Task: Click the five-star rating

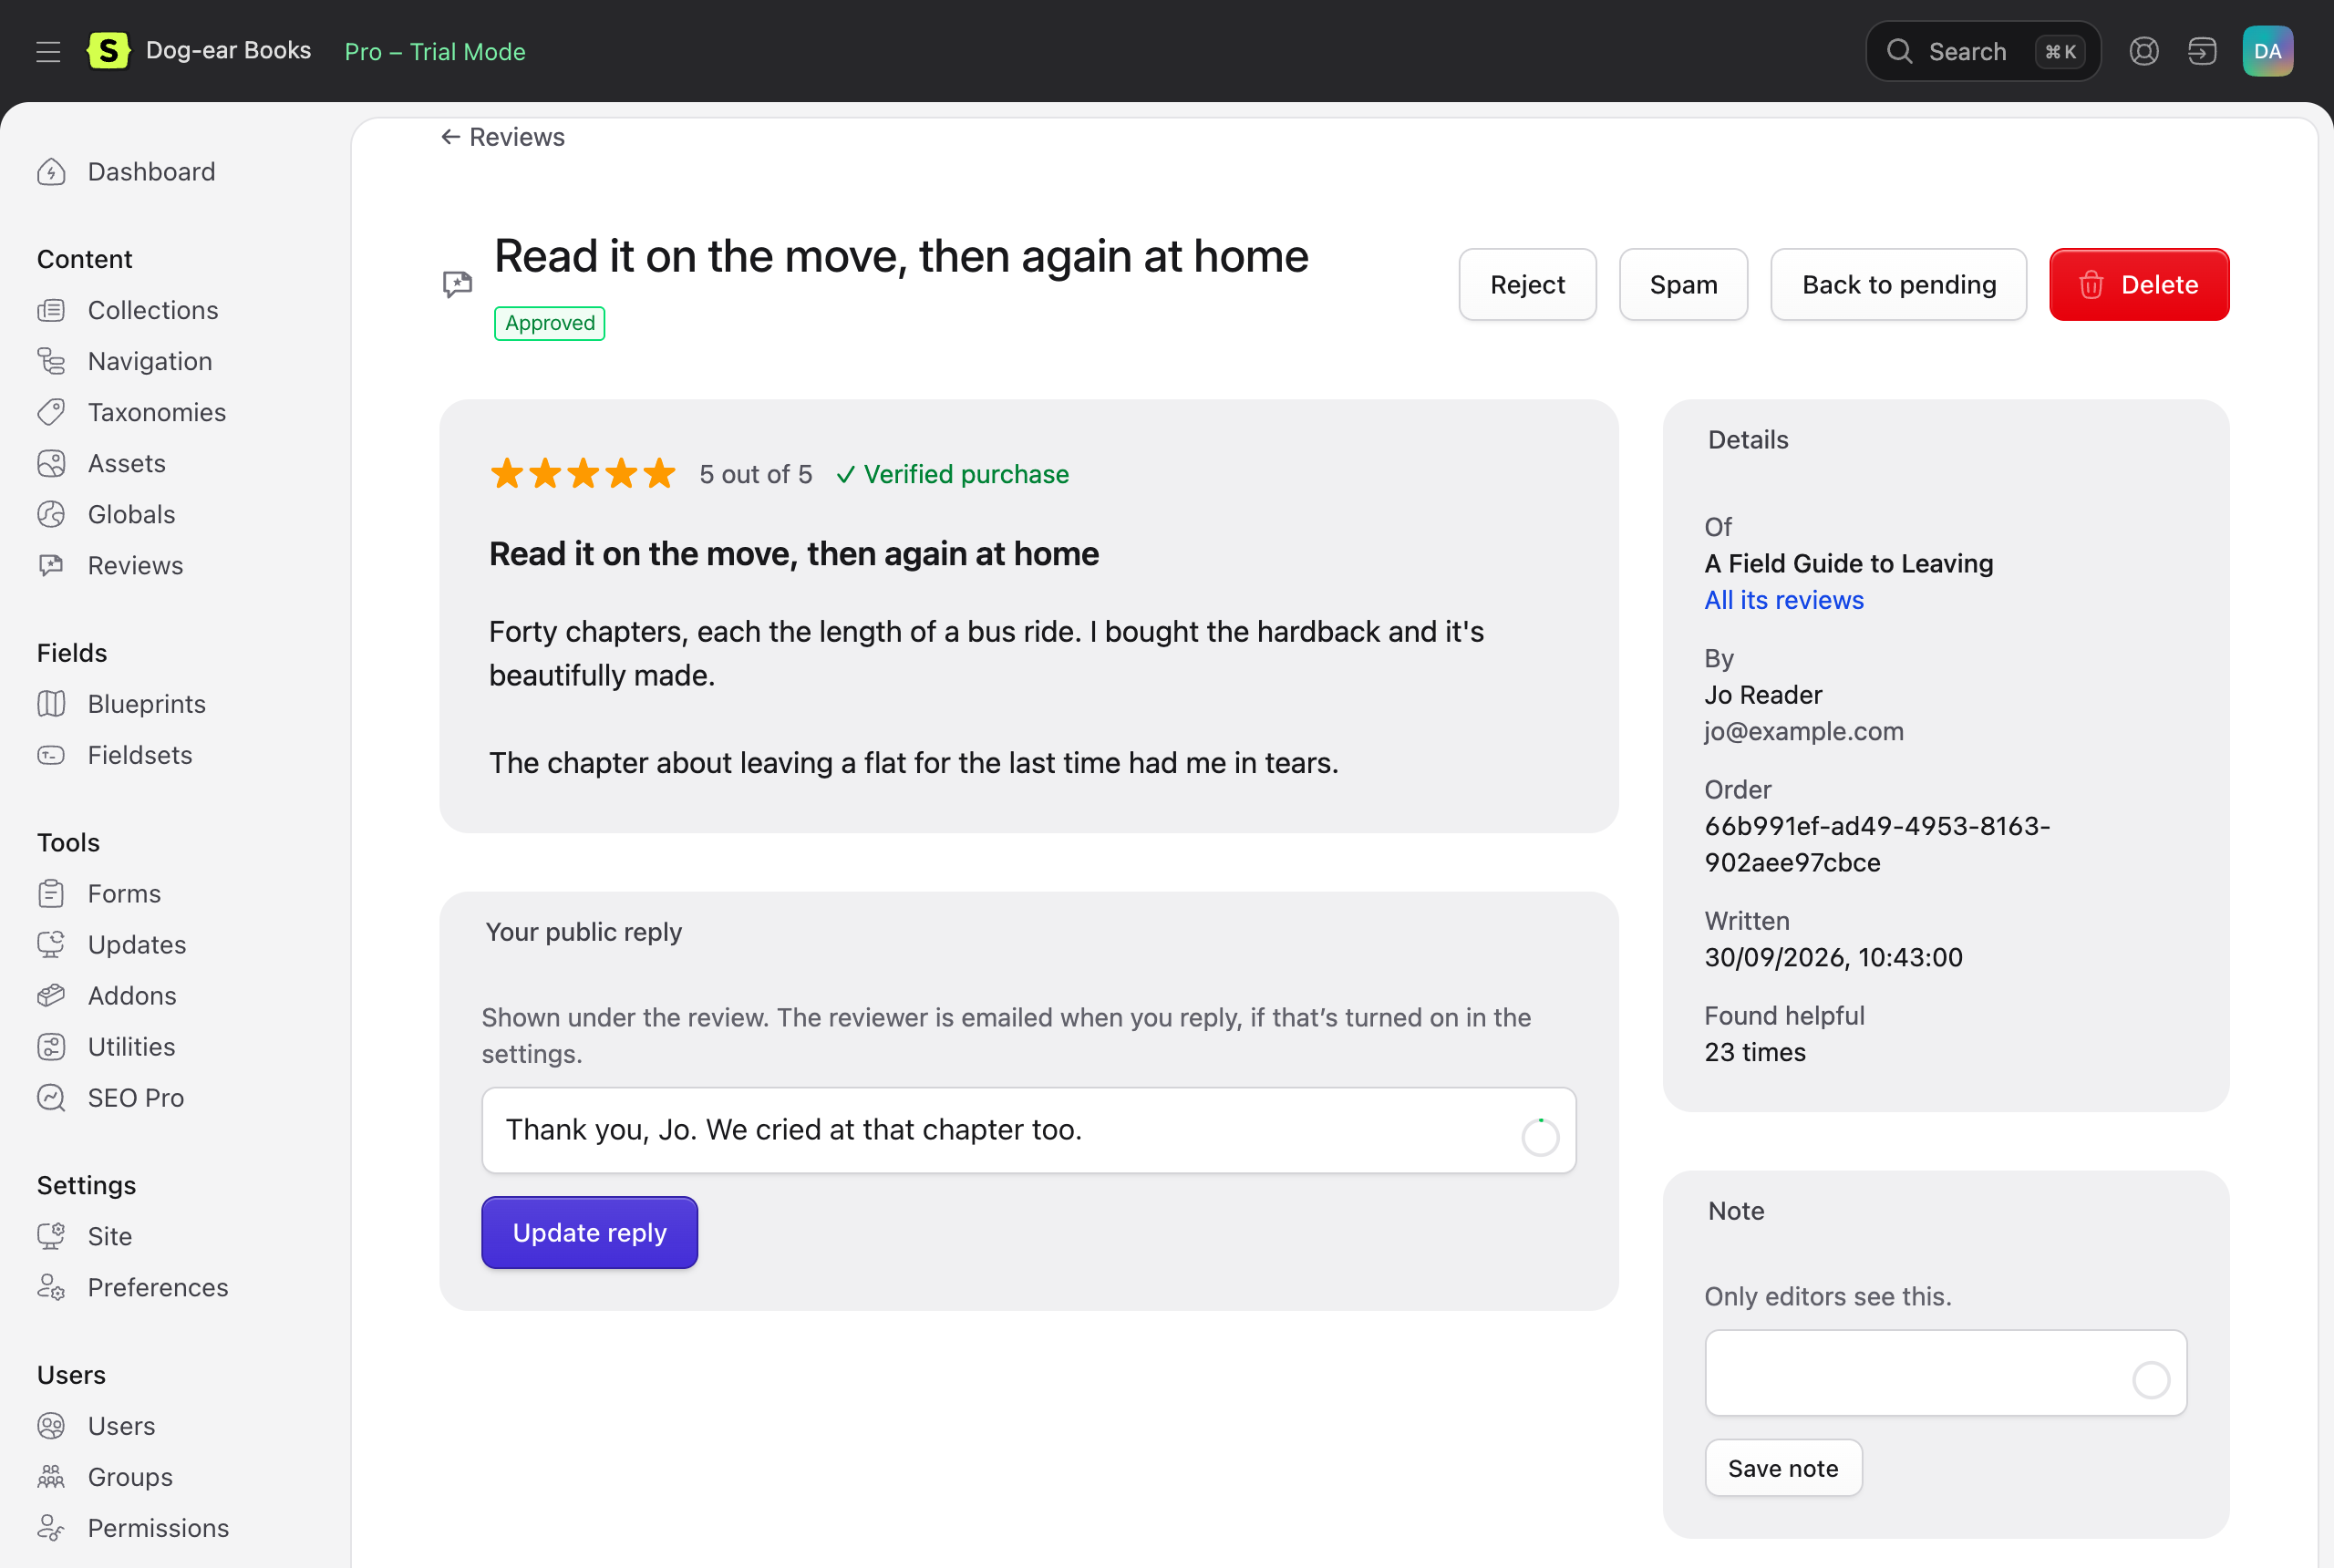Action: (583, 474)
